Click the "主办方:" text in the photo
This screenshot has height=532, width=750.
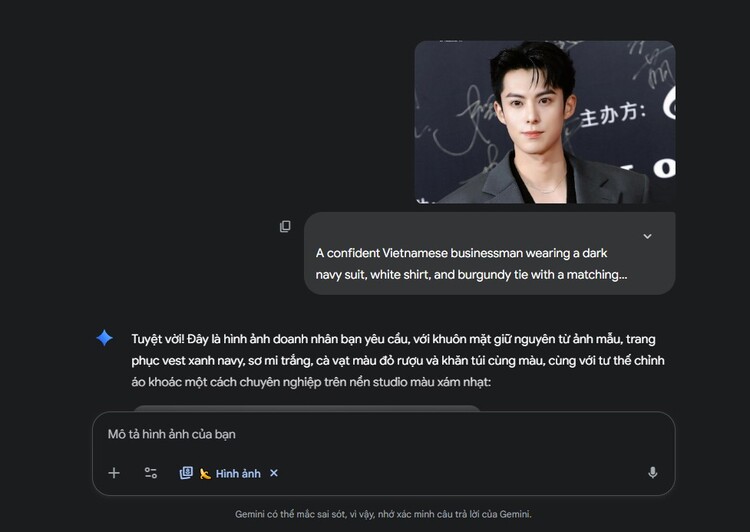613,115
